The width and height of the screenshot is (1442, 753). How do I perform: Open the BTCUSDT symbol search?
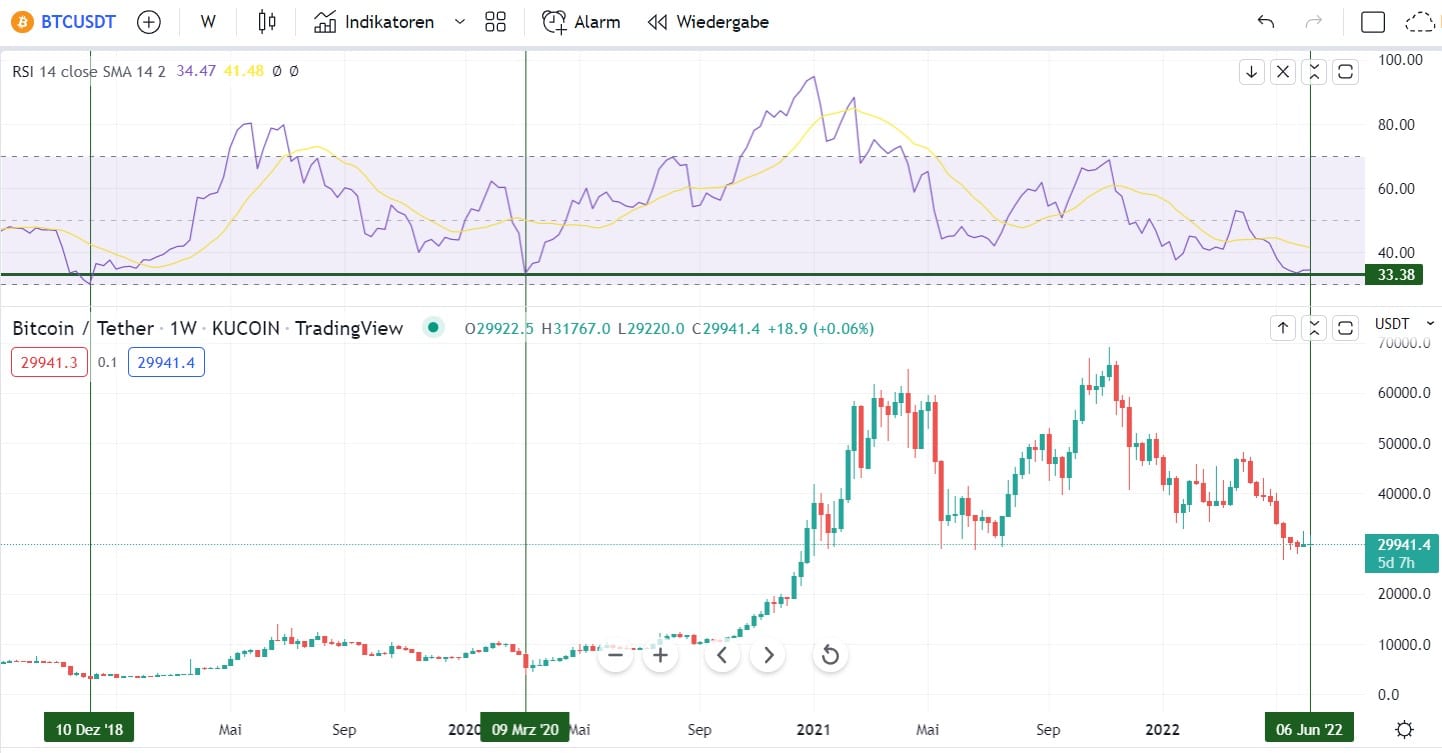pos(64,22)
